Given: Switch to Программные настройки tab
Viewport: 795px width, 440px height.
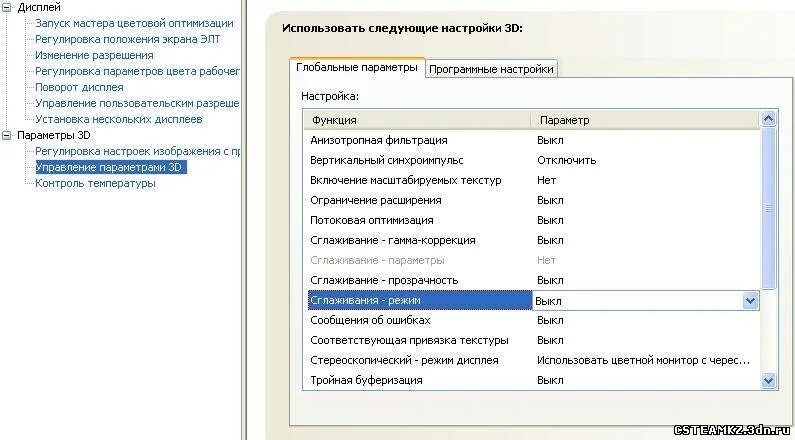Looking at the screenshot, I should pyautogui.click(x=491, y=69).
